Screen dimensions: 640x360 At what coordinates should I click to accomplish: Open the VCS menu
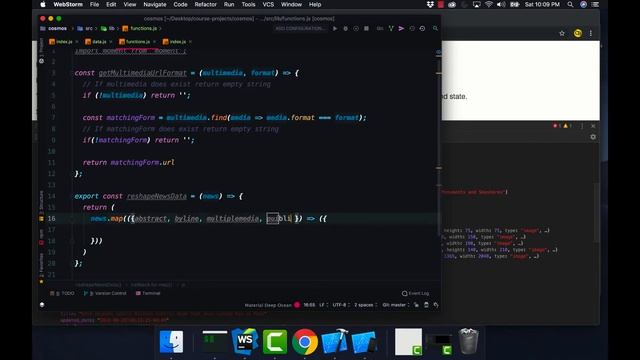pyautogui.click(x=268, y=4)
